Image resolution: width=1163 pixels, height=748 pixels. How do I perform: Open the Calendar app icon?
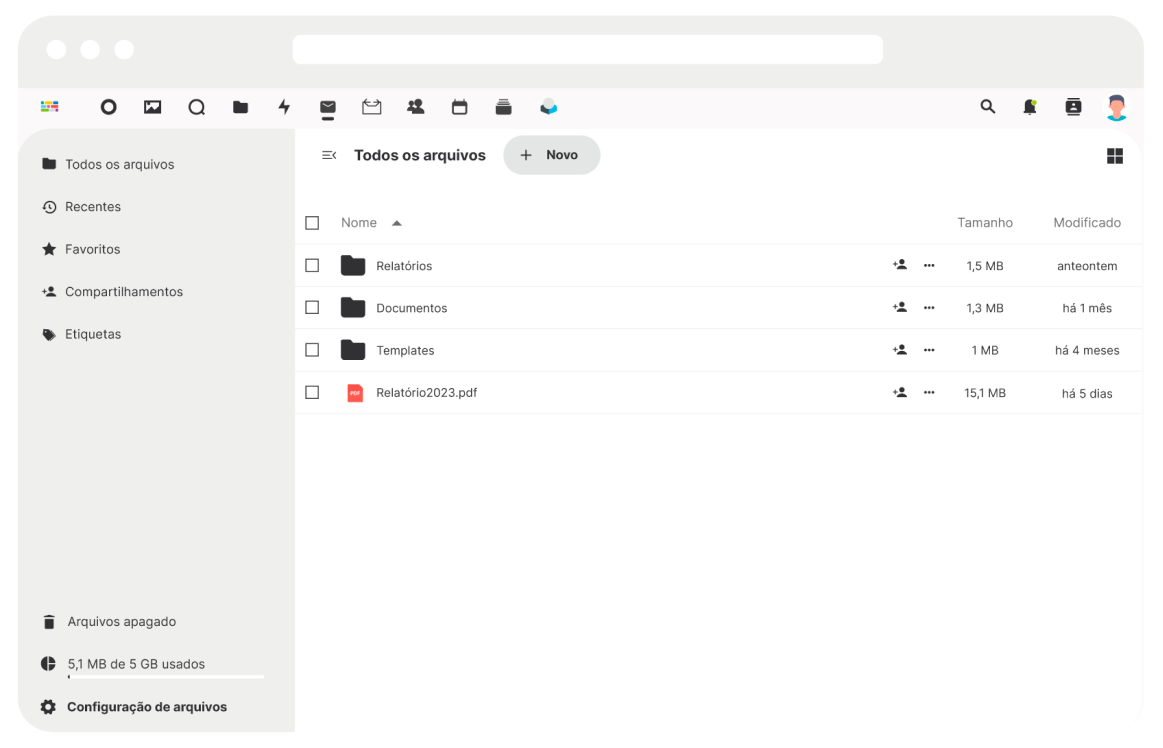[459, 107]
